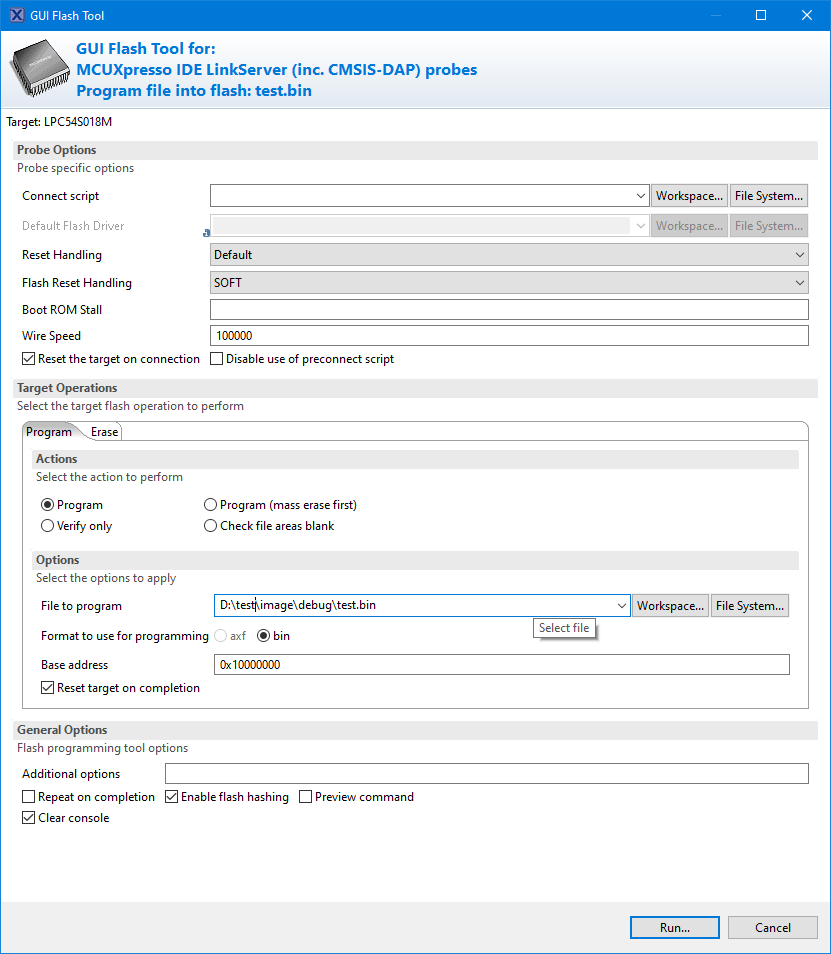Check Preview command
Image resolution: width=831 pixels, height=954 pixels.
tap(305, 796)
